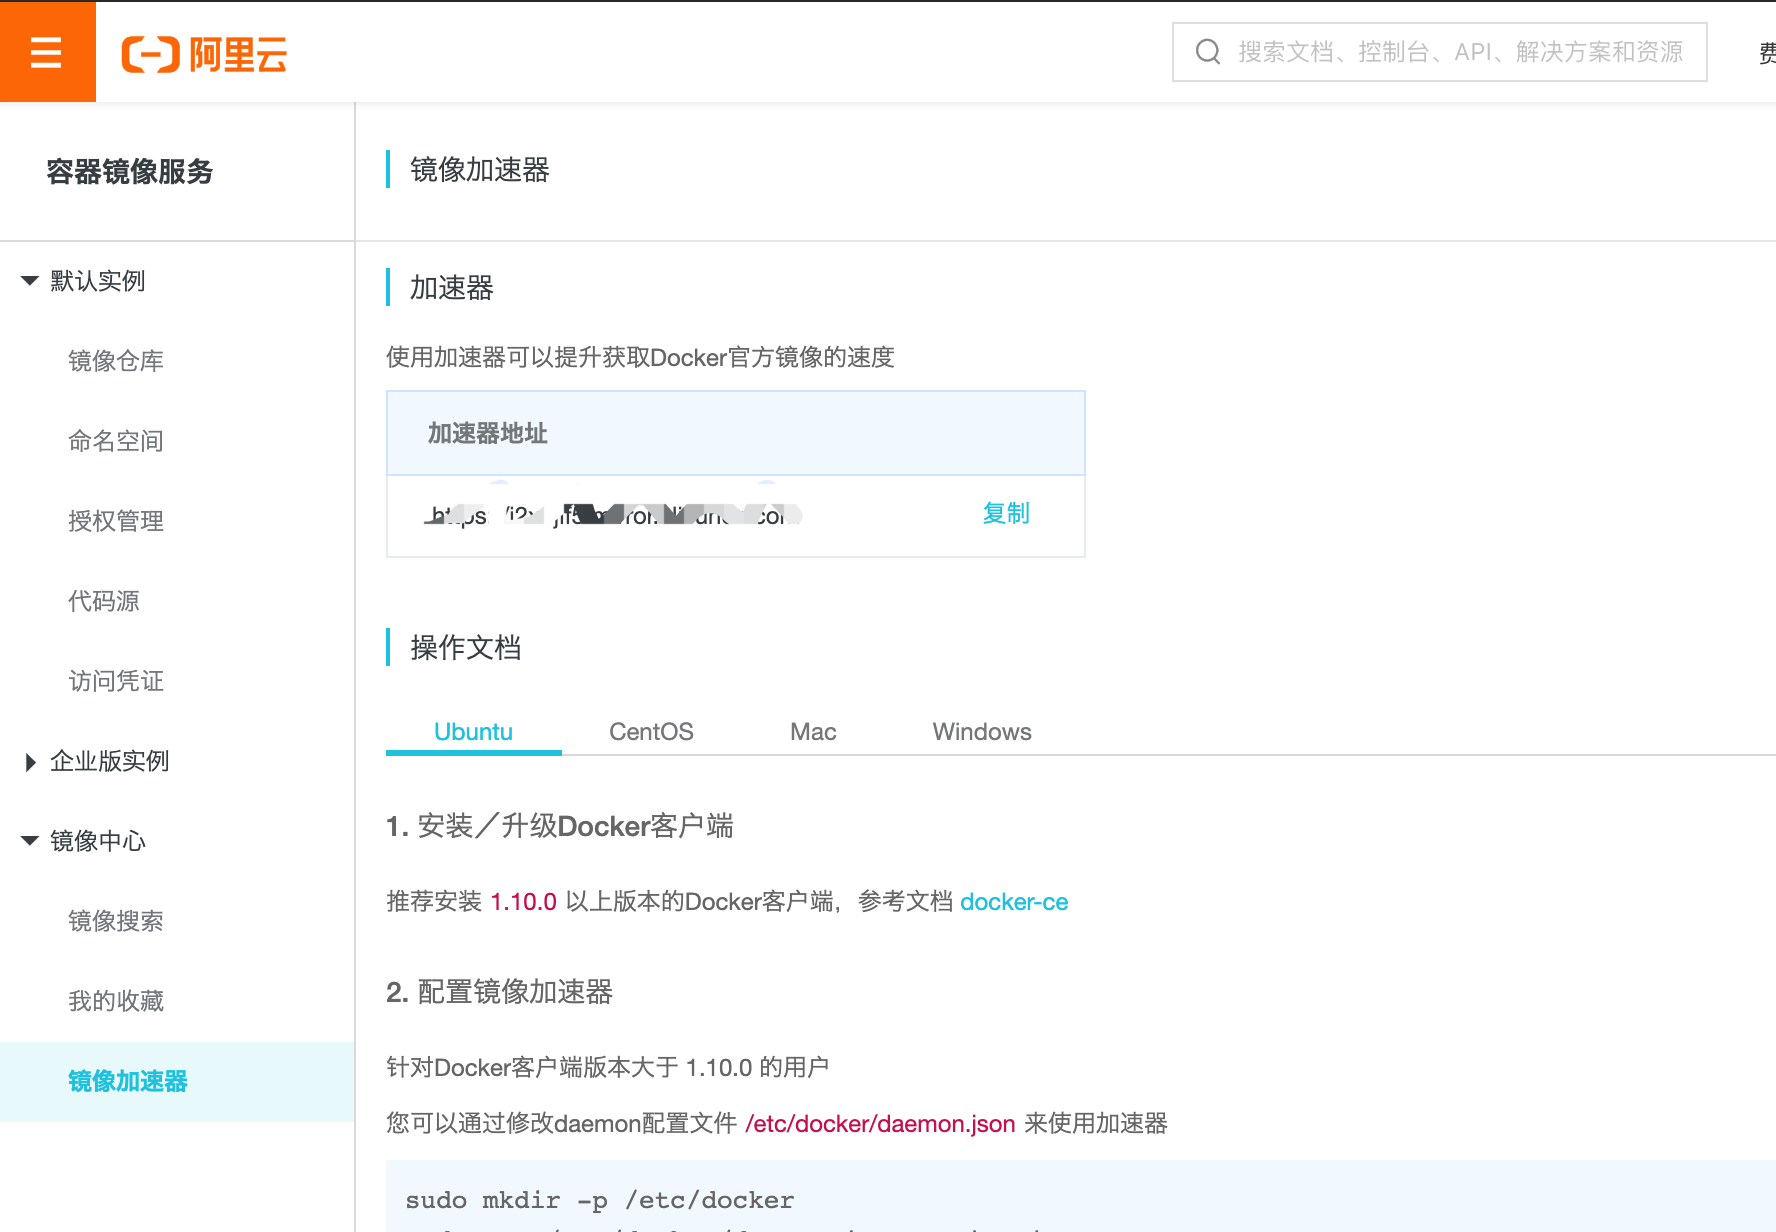This screenshot has width=1776, height=1232.
Task: Open the docker-ce documentation link
Action: click(1014, 902)
